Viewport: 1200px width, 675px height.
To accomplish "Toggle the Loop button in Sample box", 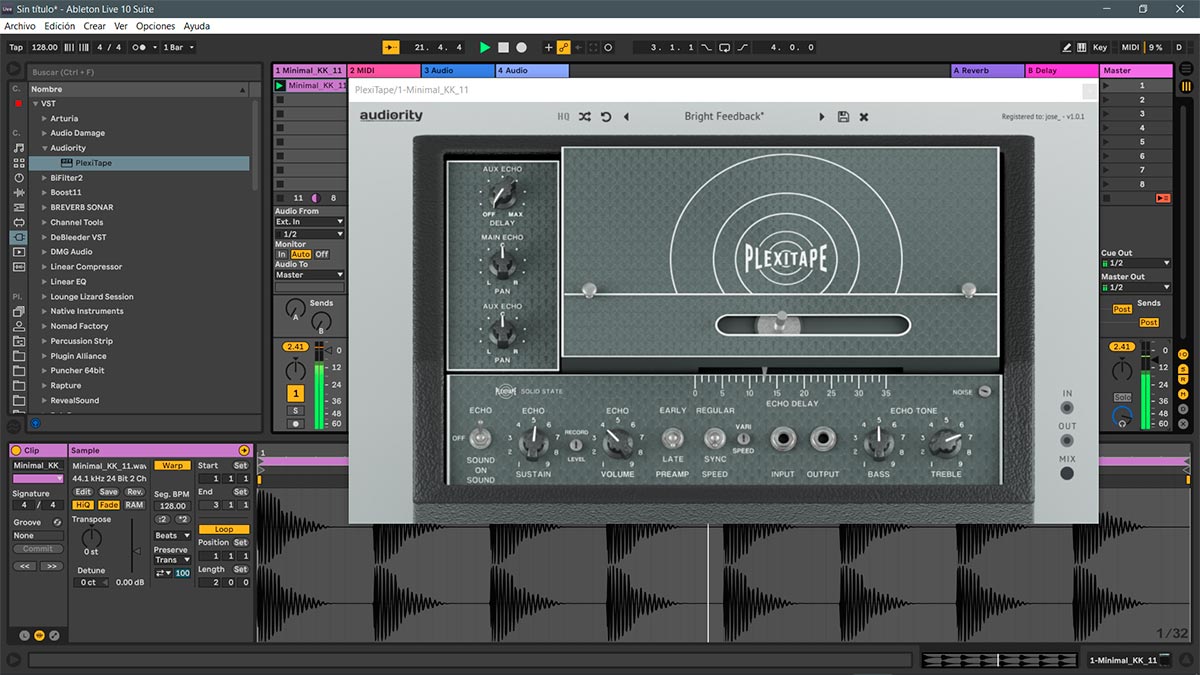I will point(224,529).
